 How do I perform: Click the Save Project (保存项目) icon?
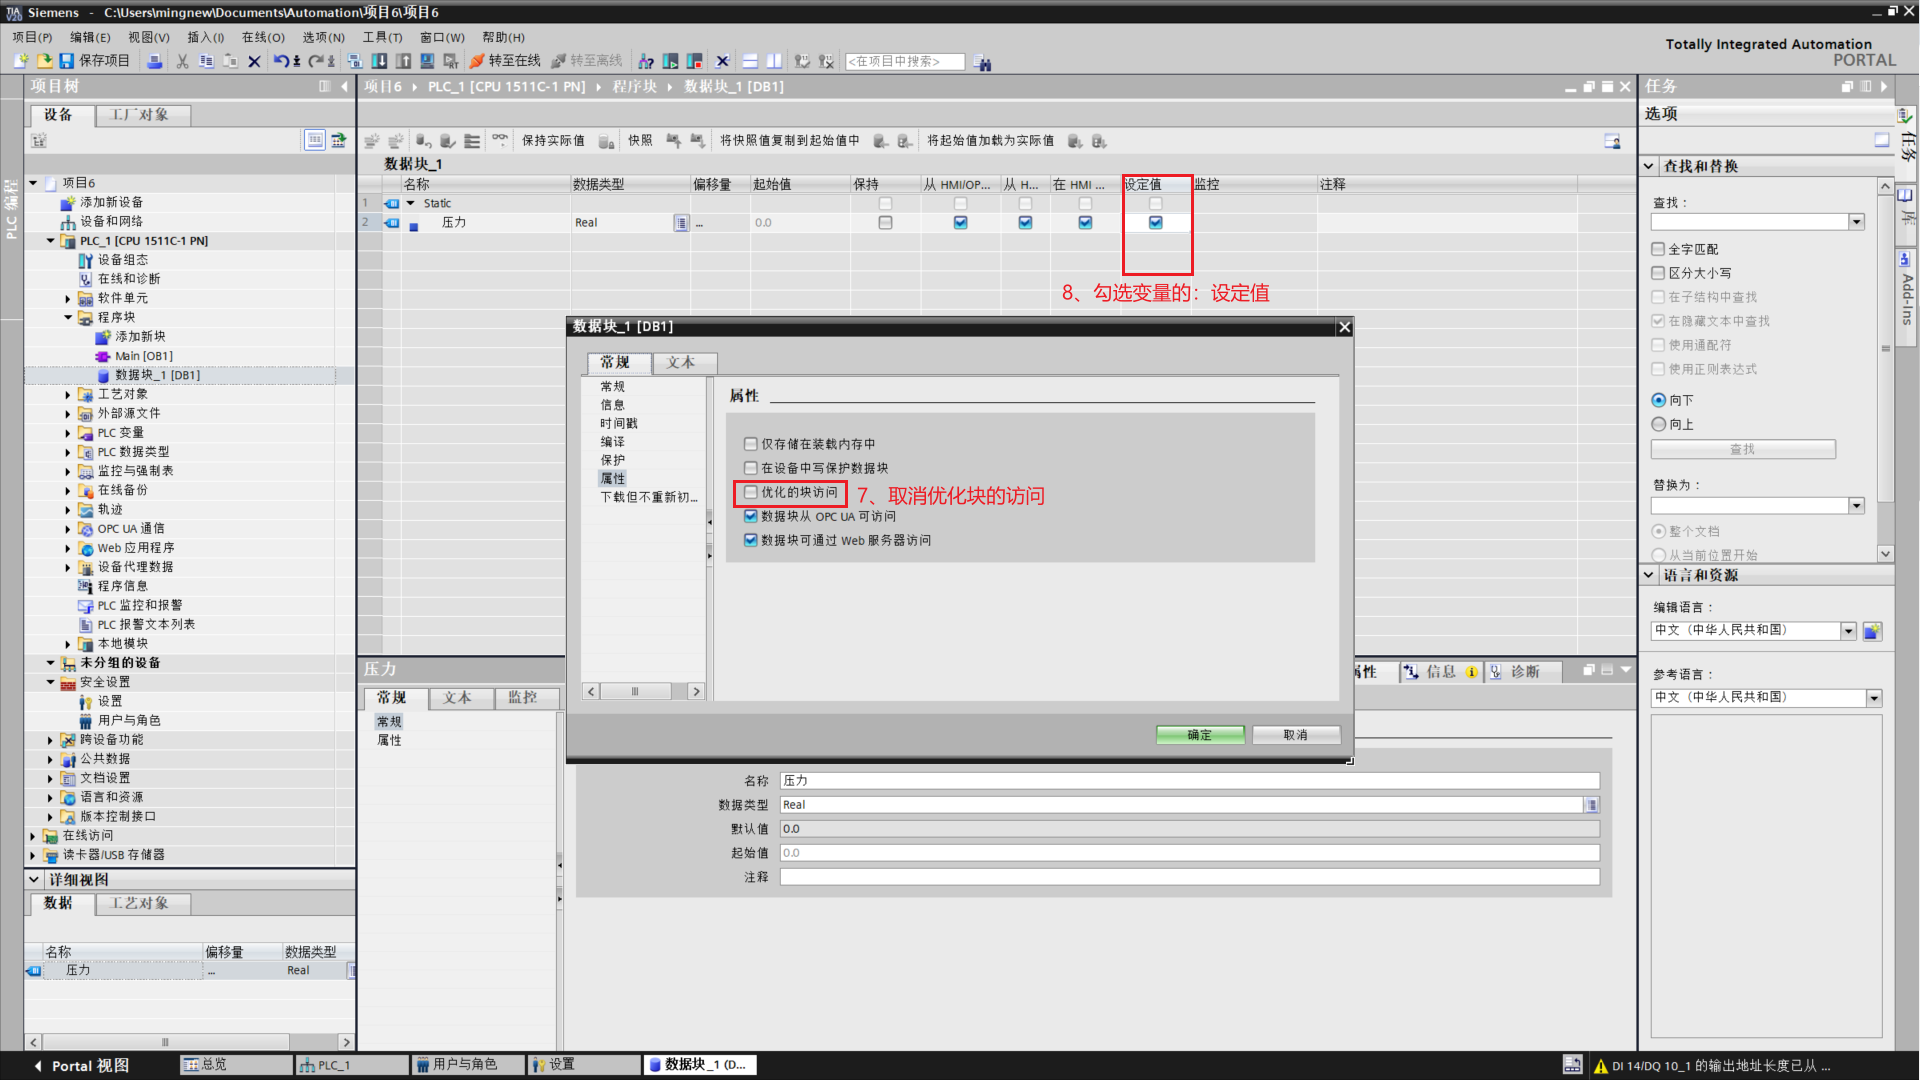point(67,61)
